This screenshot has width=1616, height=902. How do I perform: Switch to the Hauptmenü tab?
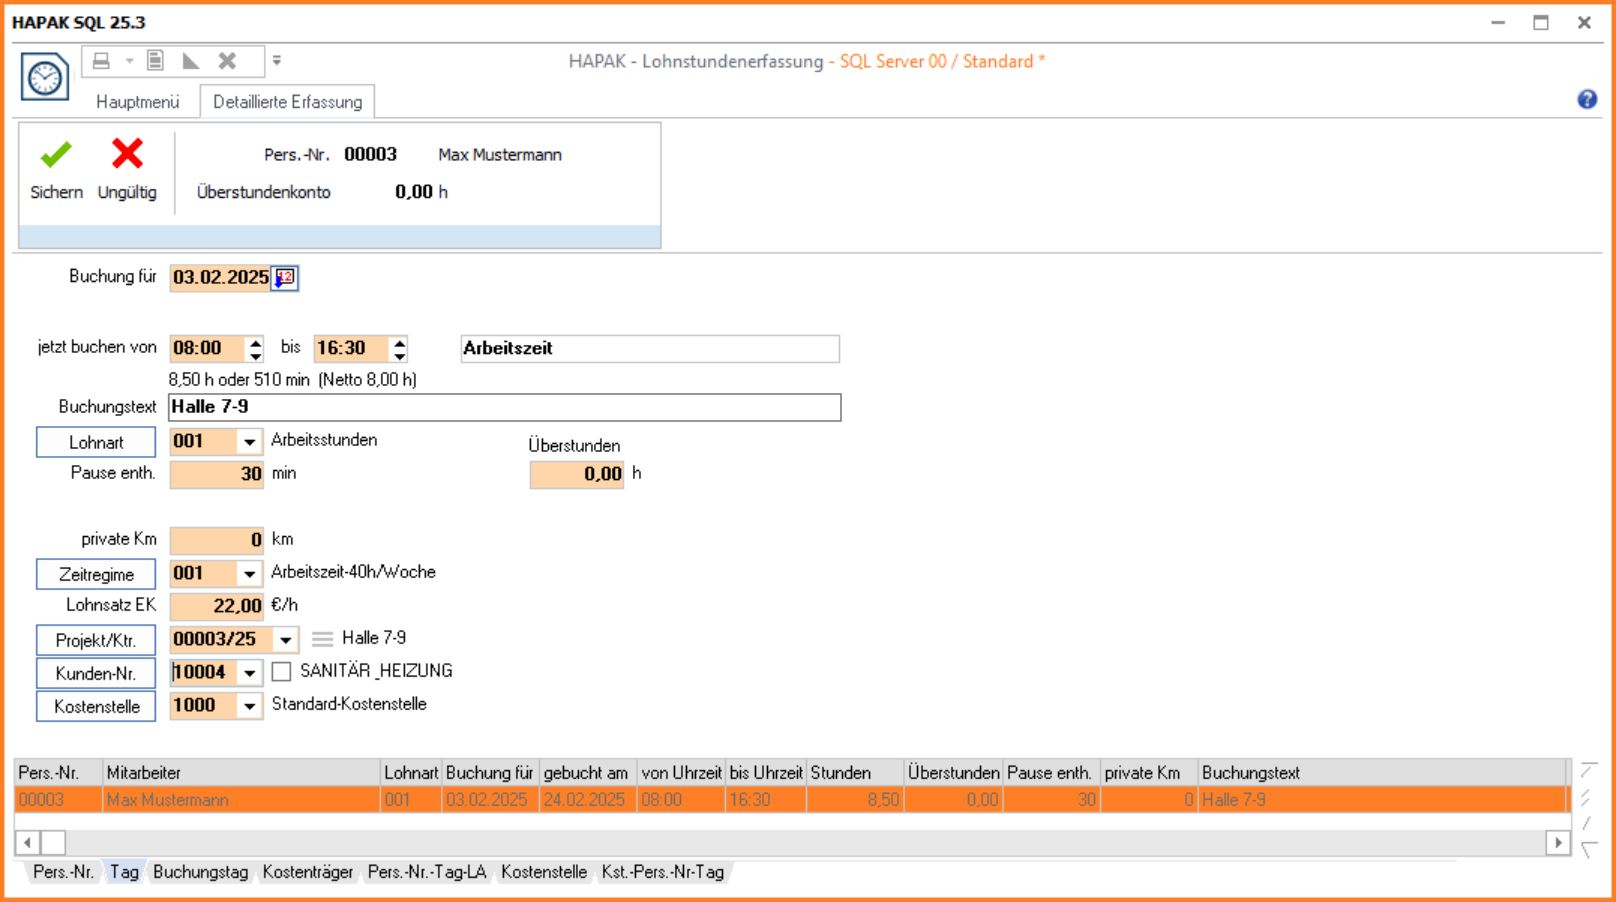click(138, 102)
